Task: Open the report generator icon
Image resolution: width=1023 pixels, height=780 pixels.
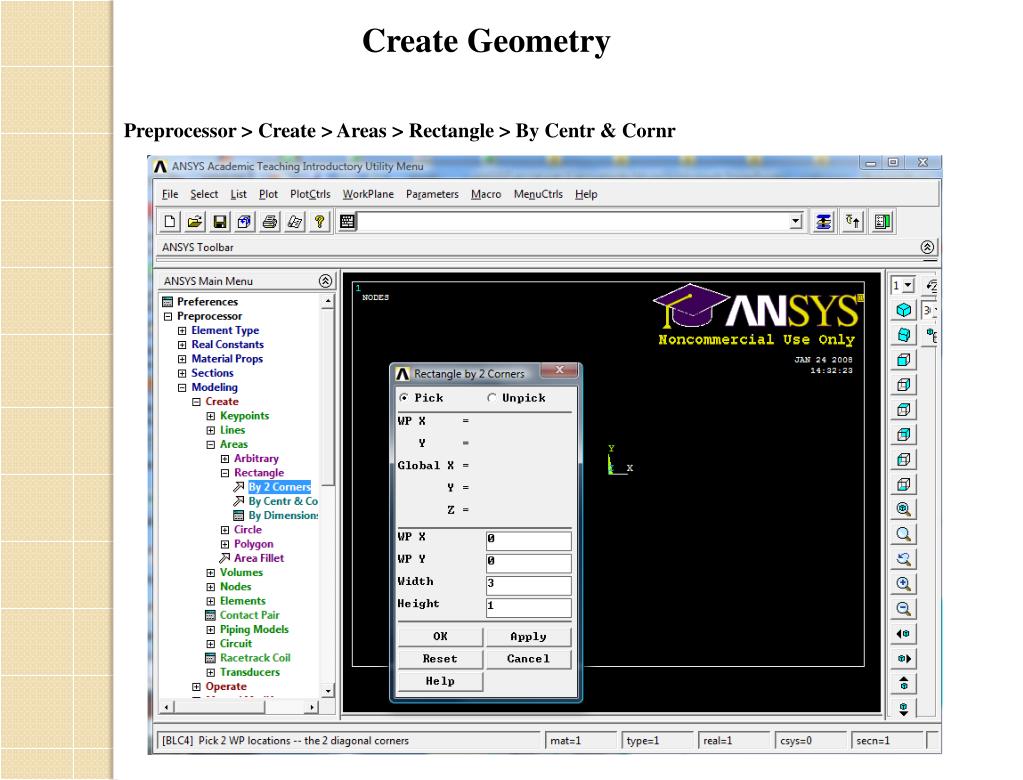Action: 294,222
